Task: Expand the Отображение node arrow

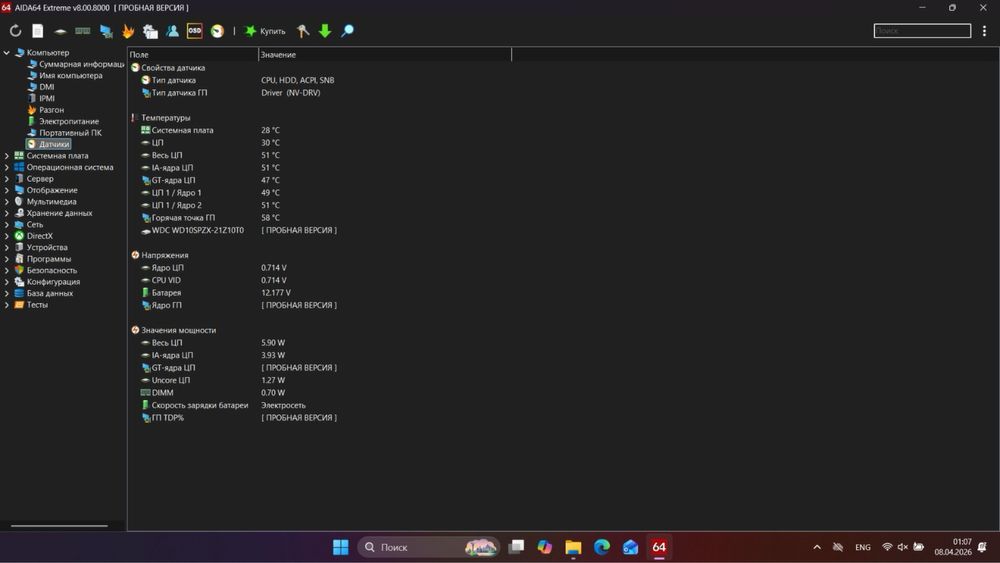Action: (x=7, y=190)
